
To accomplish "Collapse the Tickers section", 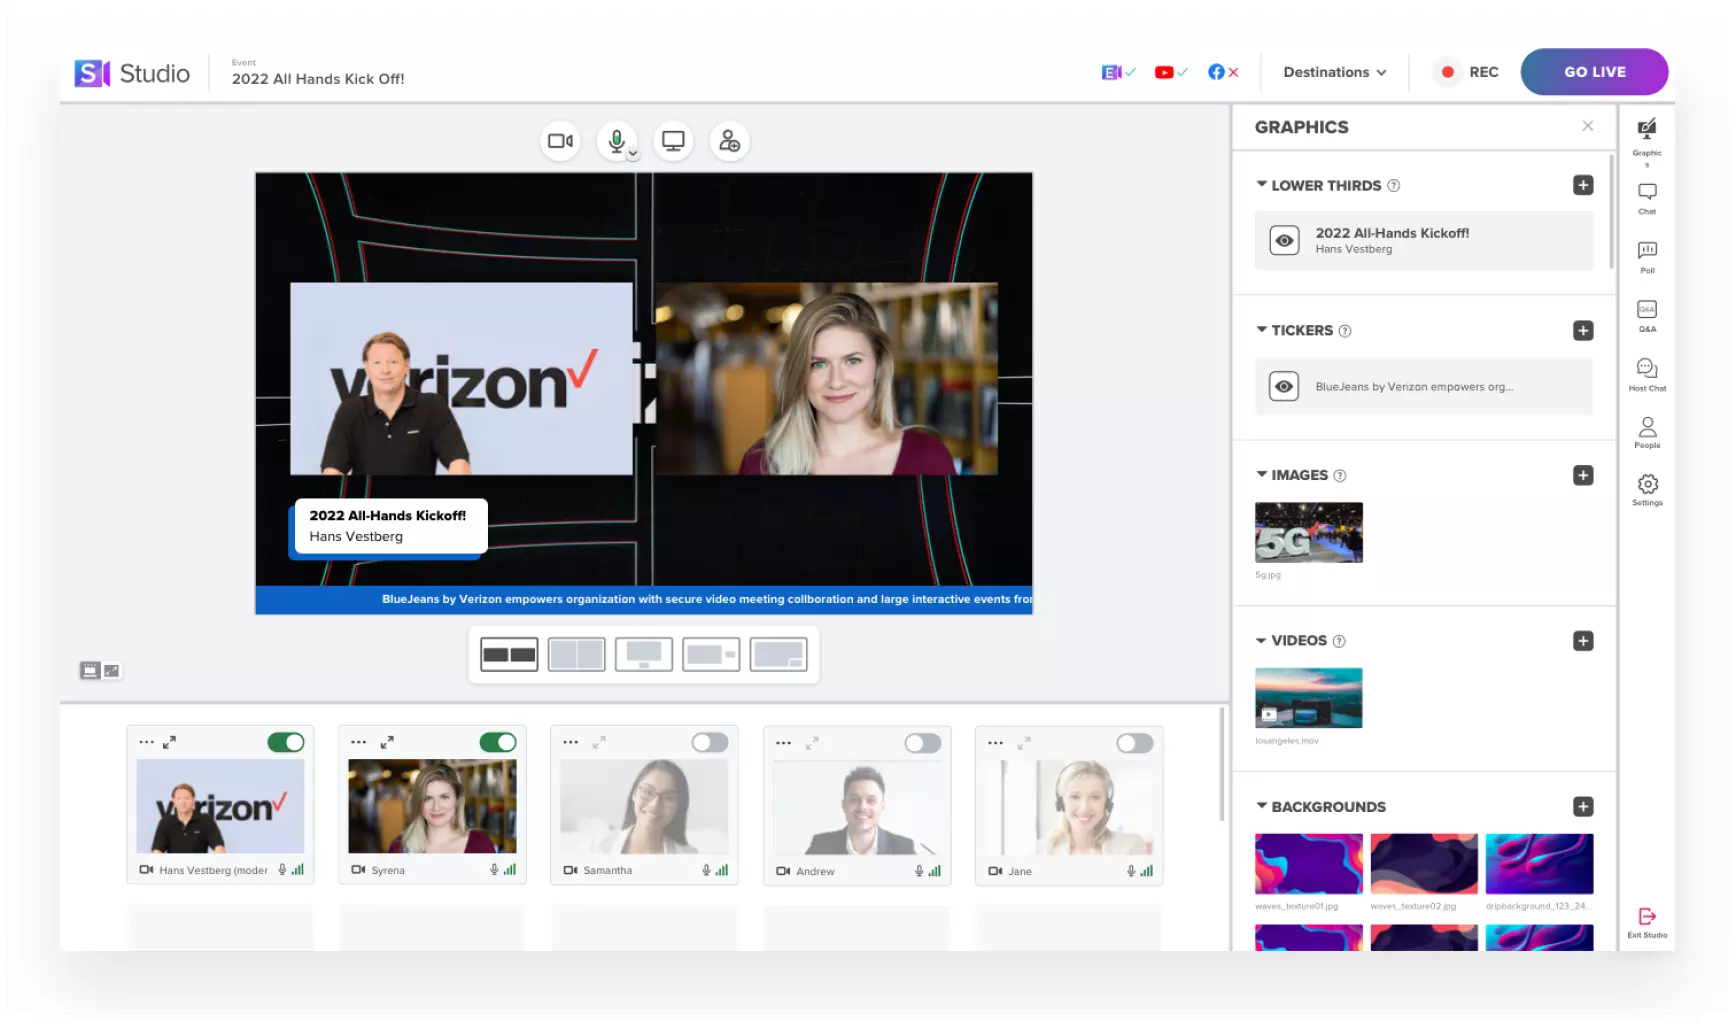I will tap(1262, 329).
